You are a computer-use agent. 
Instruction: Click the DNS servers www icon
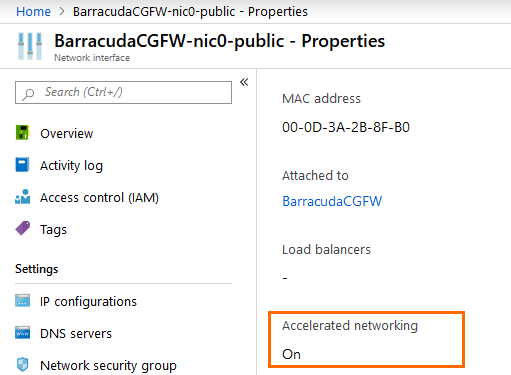tap(22, 333)
